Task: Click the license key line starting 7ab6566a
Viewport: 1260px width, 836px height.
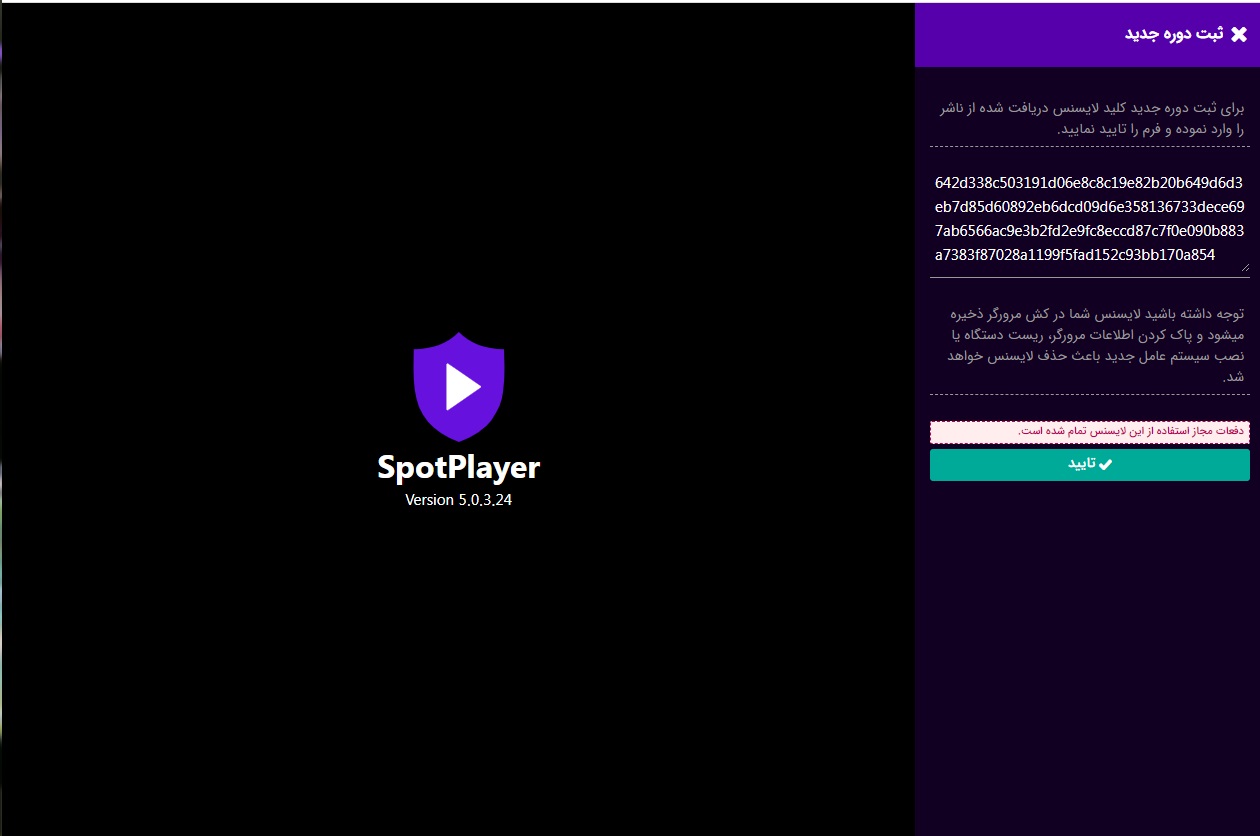Action: point(1088,231)
